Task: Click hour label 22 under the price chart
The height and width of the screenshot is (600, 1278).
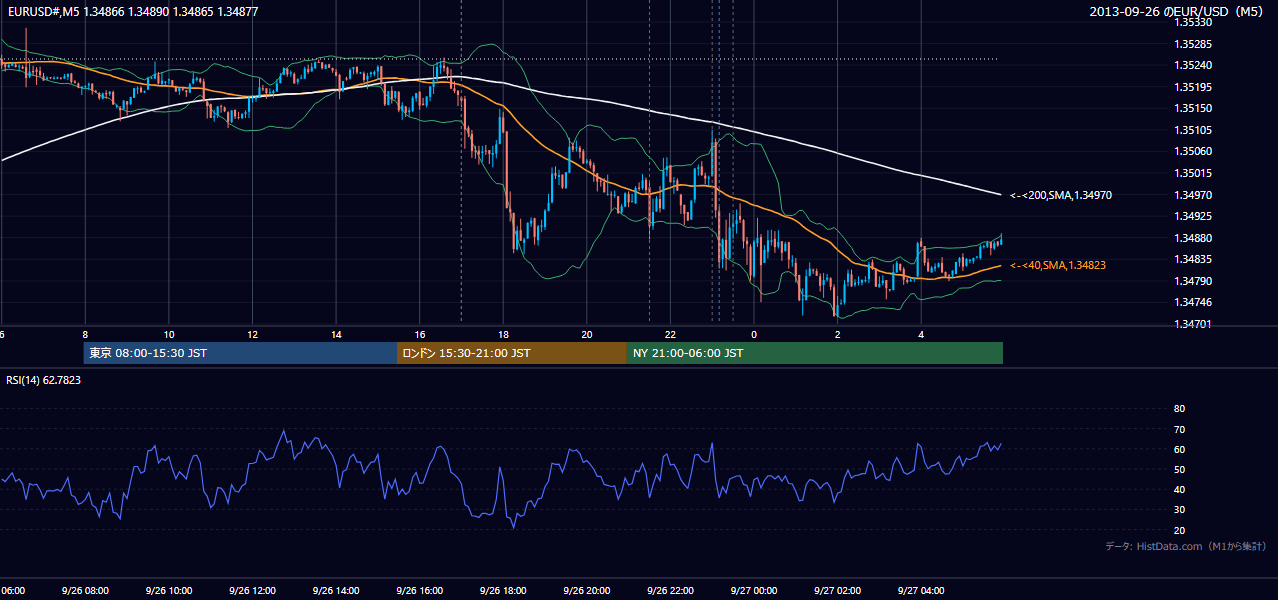Action: pyautogui.click(x=671, y=334)
